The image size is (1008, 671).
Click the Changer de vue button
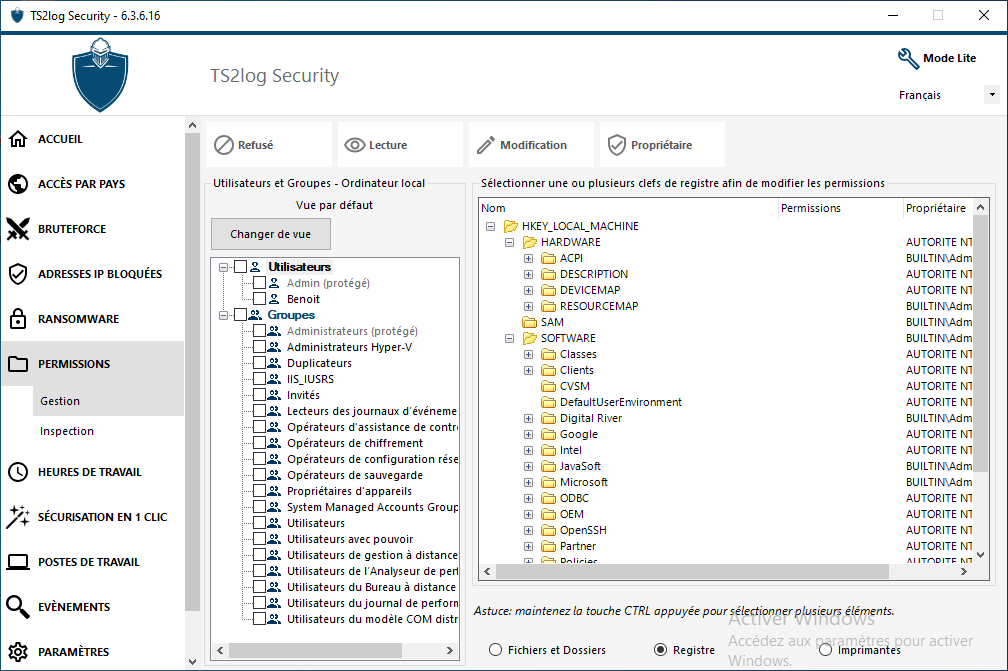271,234
